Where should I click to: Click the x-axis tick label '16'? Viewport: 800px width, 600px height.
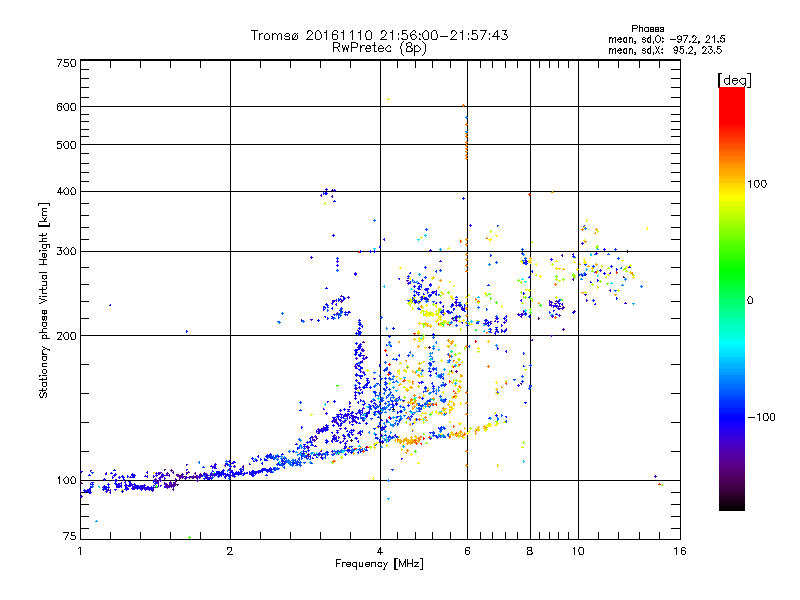680,551
